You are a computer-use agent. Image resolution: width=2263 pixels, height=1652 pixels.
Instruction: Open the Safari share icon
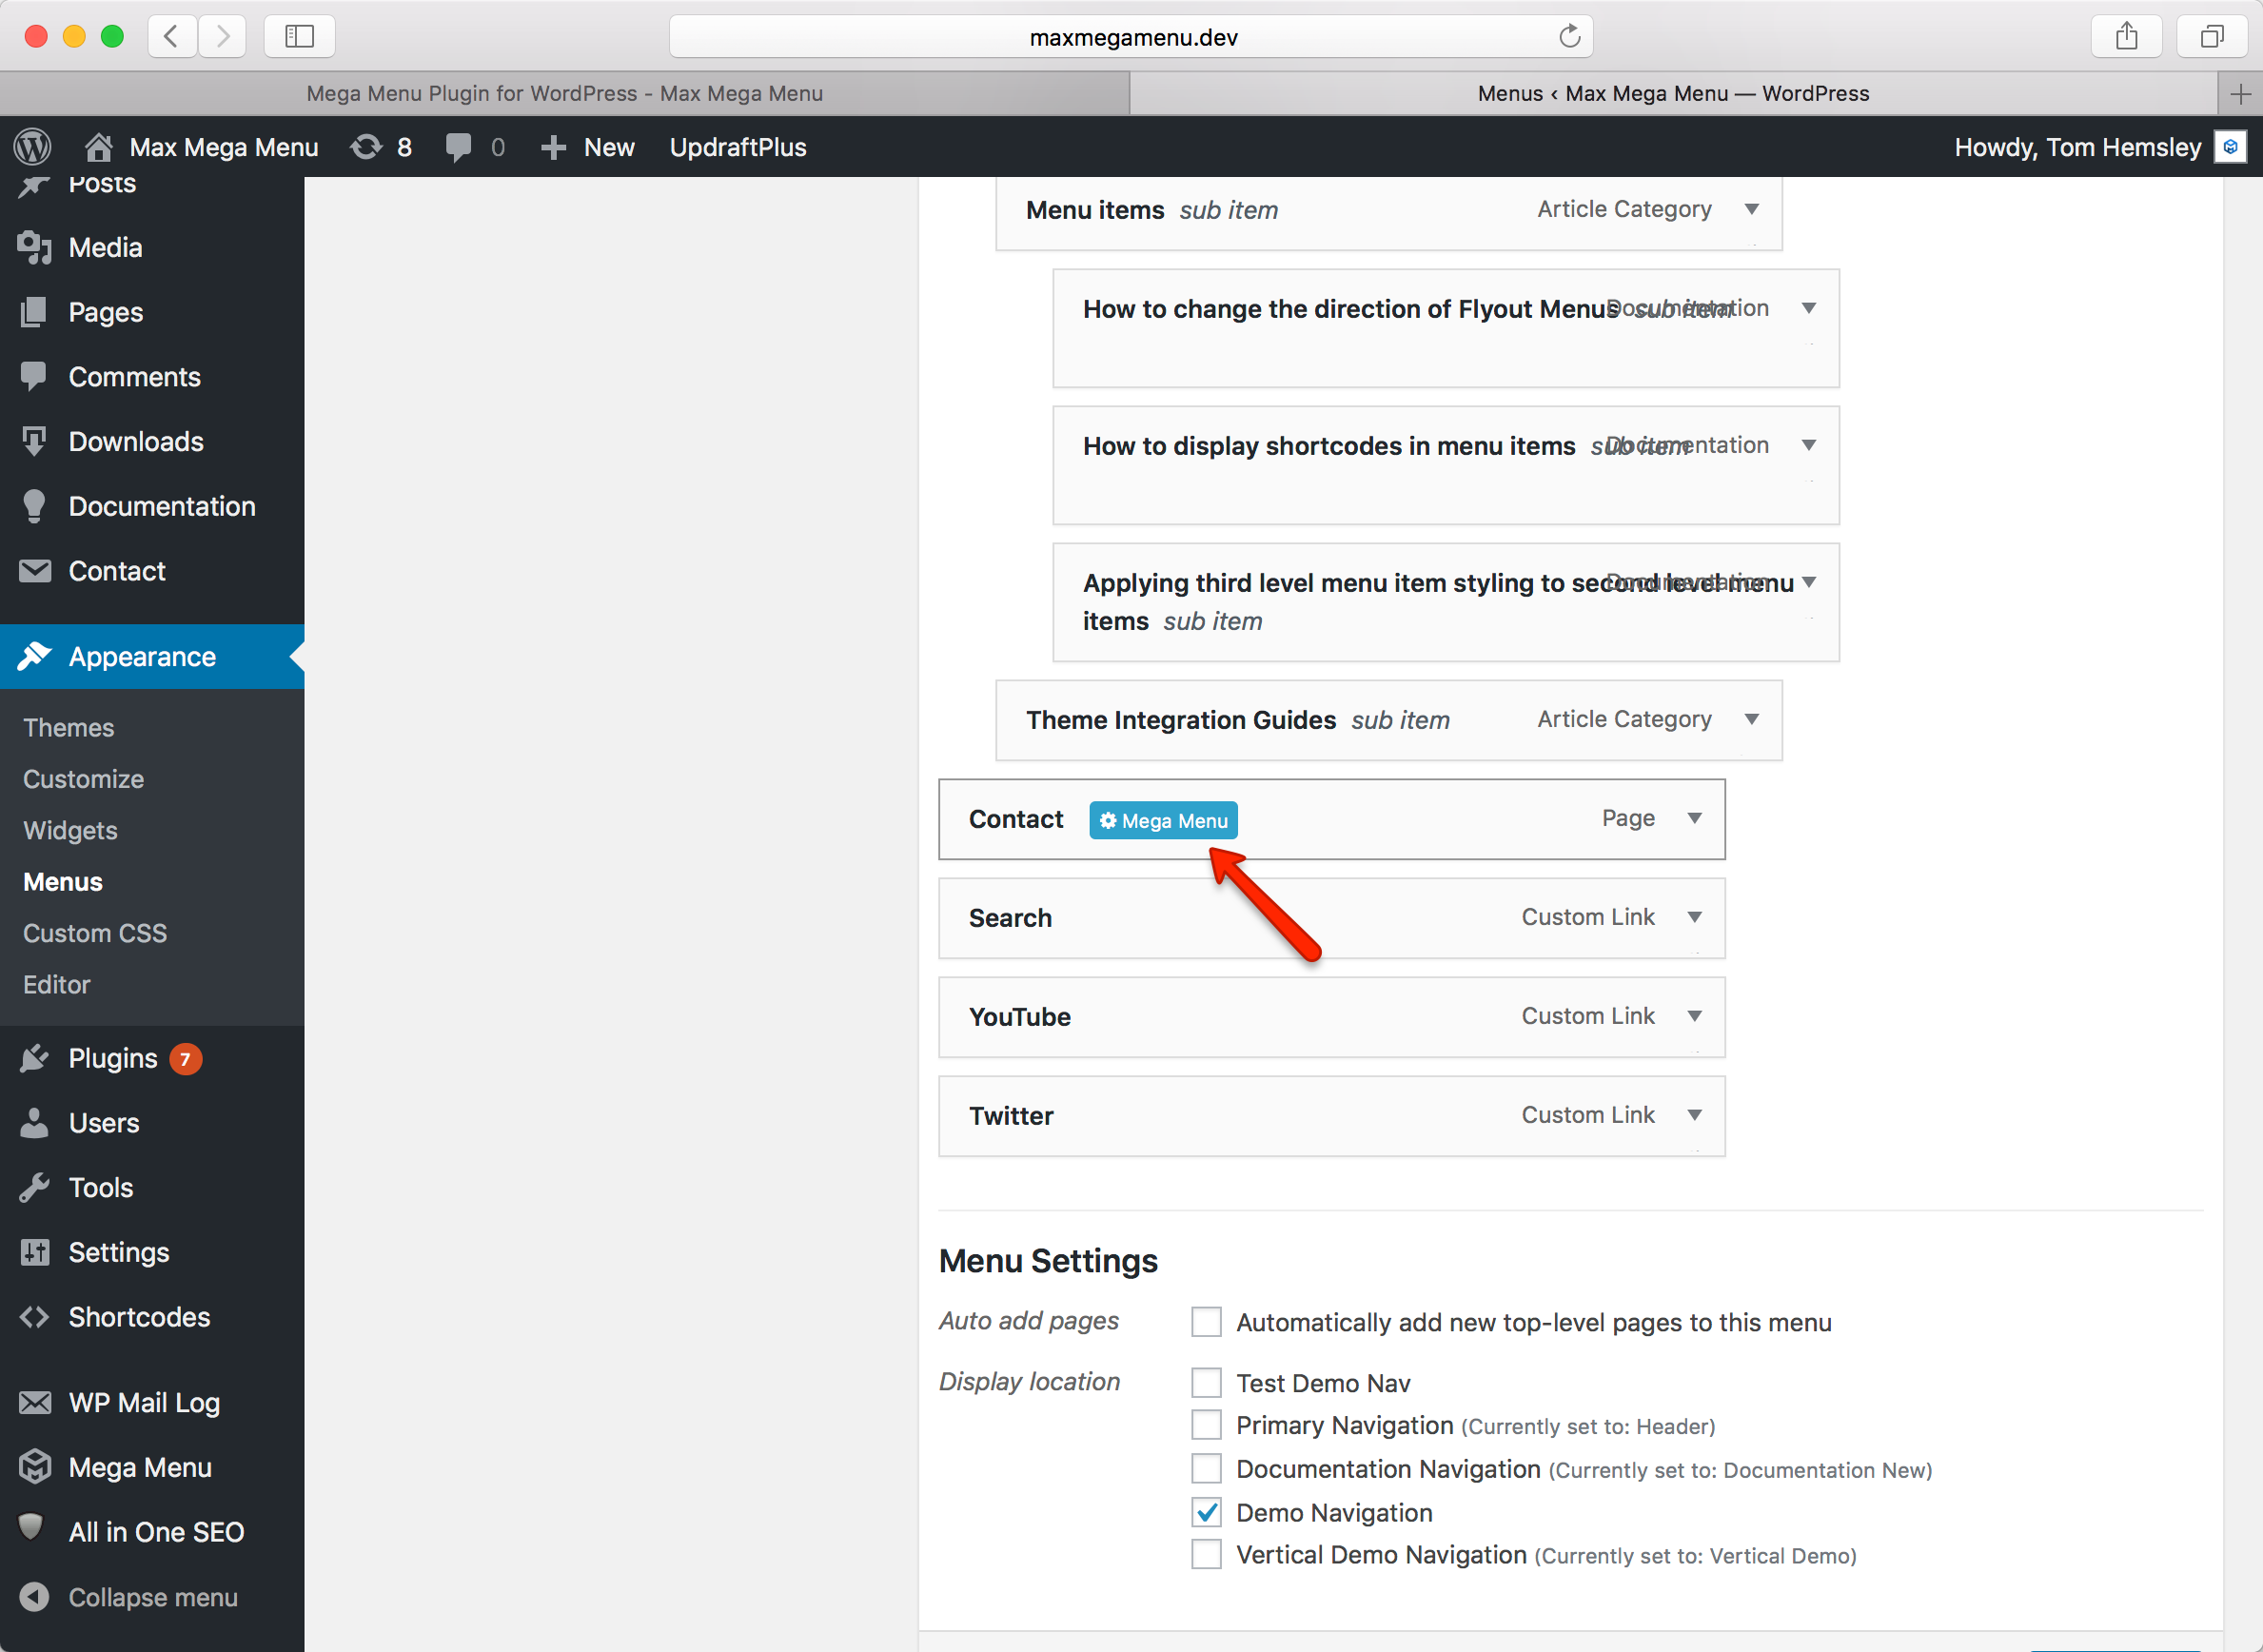pyautogui.click(x=2126, y=37)
